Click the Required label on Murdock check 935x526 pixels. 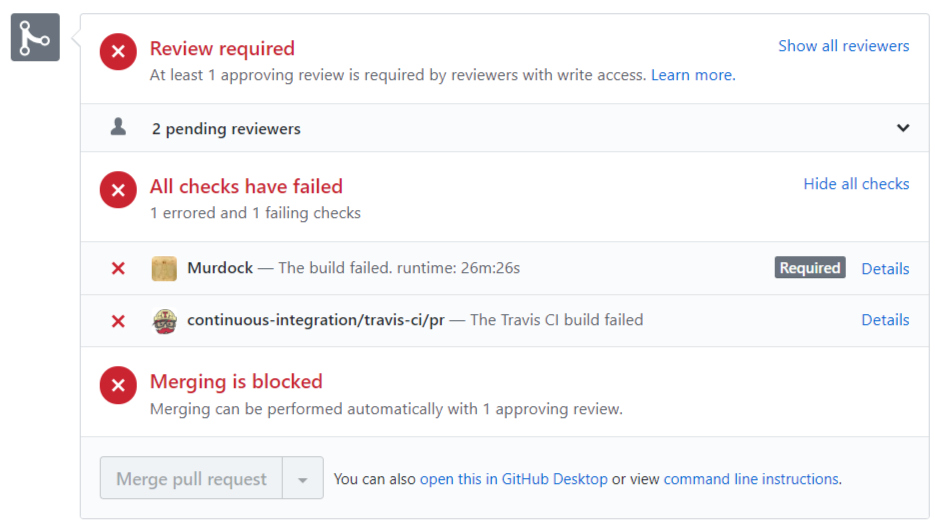coord(809,268)
